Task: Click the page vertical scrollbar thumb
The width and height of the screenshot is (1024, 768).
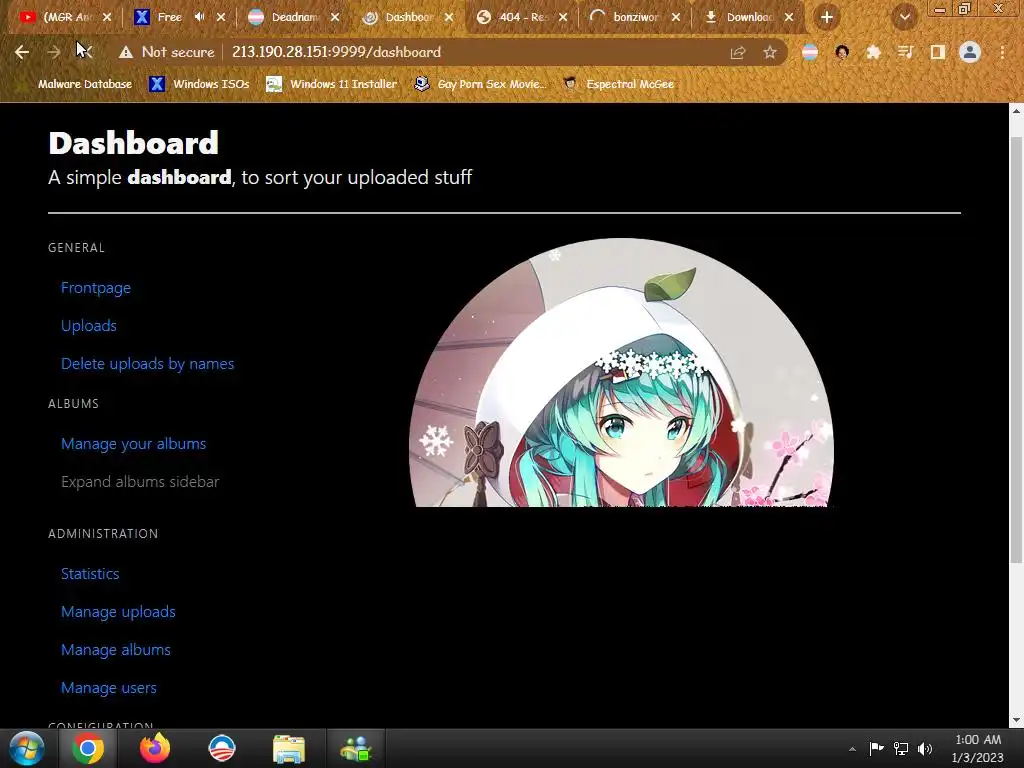Action: [1016, 349]
